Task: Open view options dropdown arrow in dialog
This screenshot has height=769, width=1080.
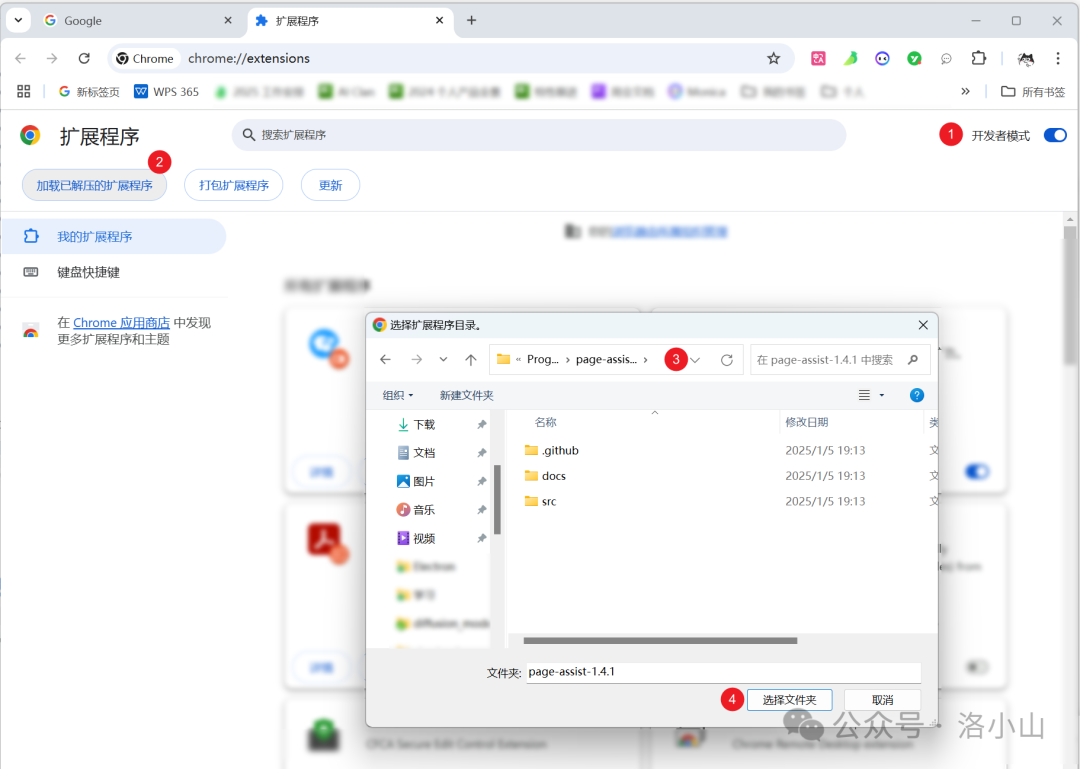Action: tap(882, 395)
